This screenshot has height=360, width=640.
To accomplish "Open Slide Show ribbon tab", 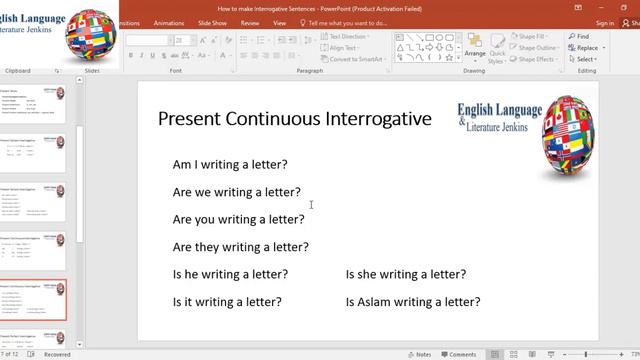I will (x=212, y=23).
